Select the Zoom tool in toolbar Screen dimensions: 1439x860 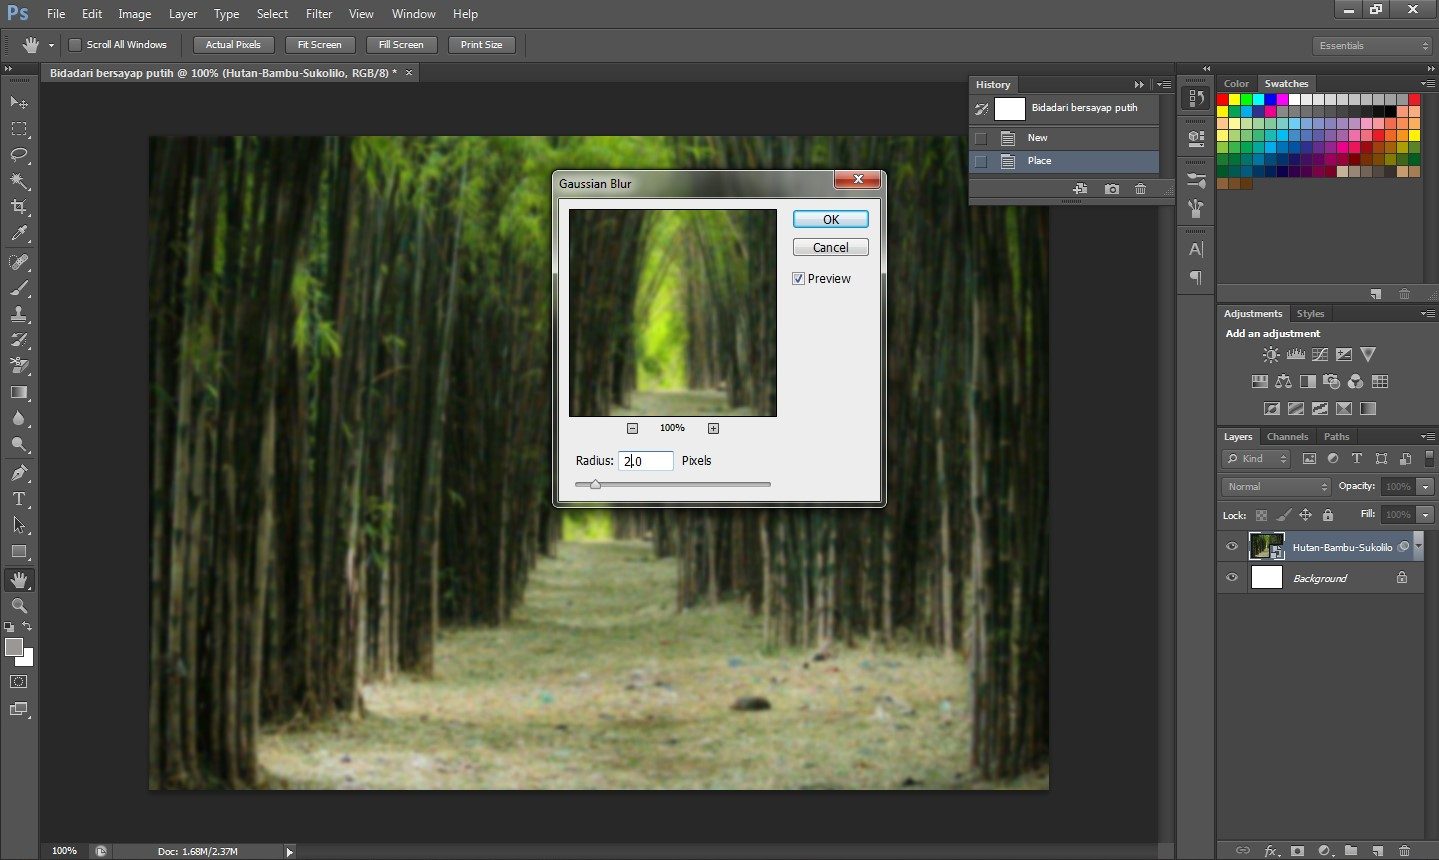click(19, 606)
